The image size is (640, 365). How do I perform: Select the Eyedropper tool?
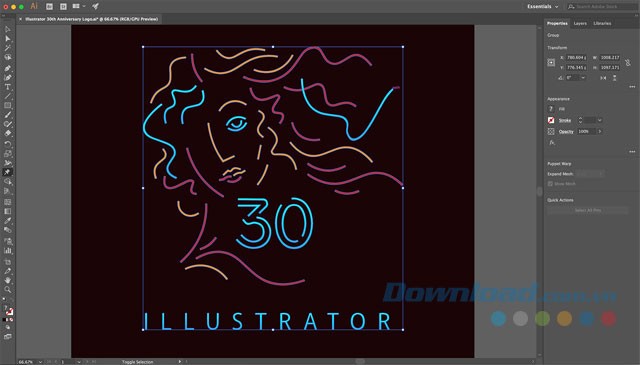click(x=7, y=220)
